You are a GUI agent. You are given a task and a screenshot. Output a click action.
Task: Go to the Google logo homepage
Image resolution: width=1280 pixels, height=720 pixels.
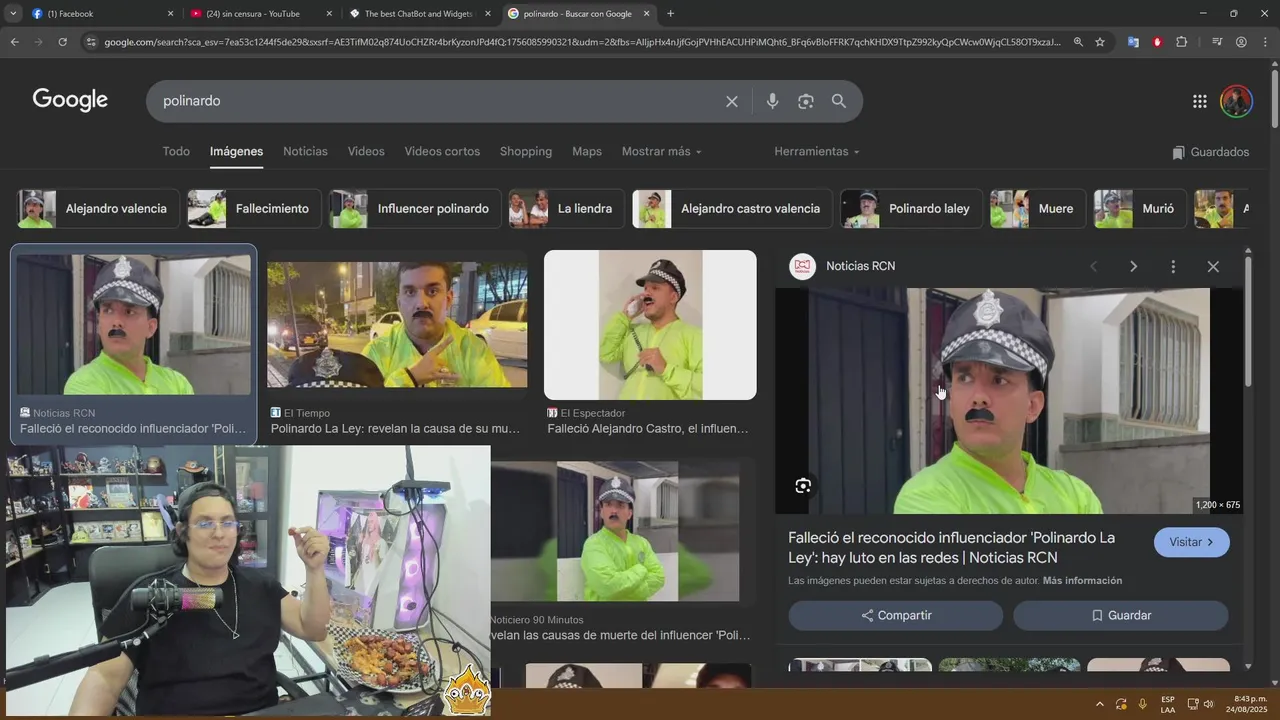(70, 100)
